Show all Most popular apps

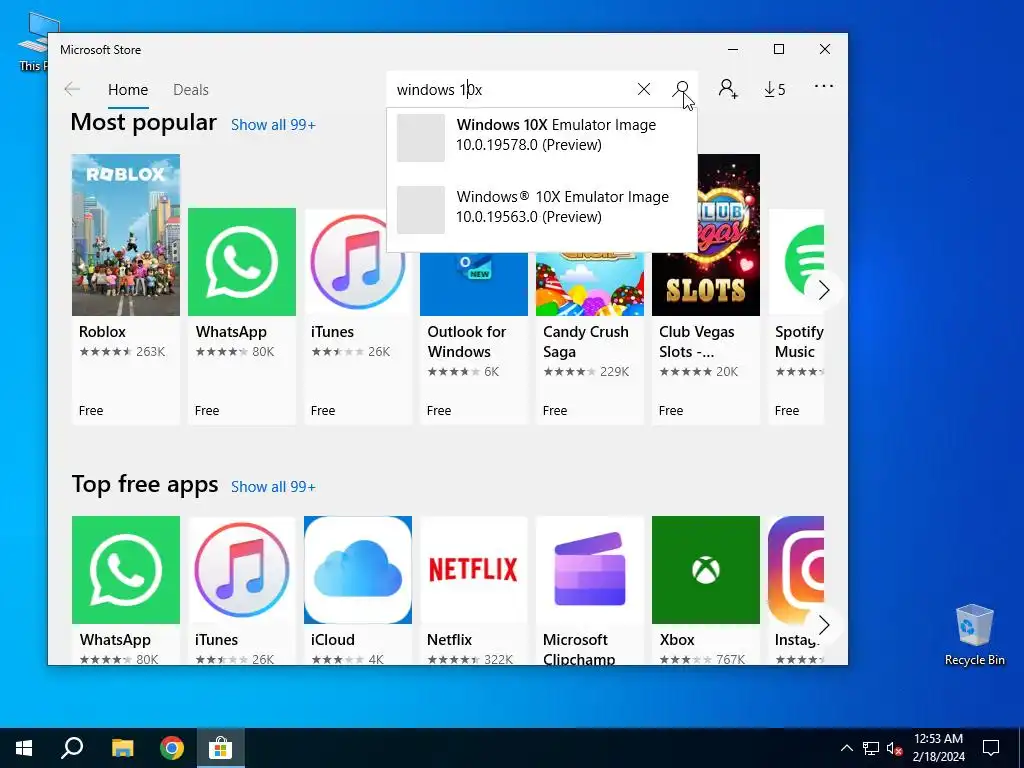point(273,125)
